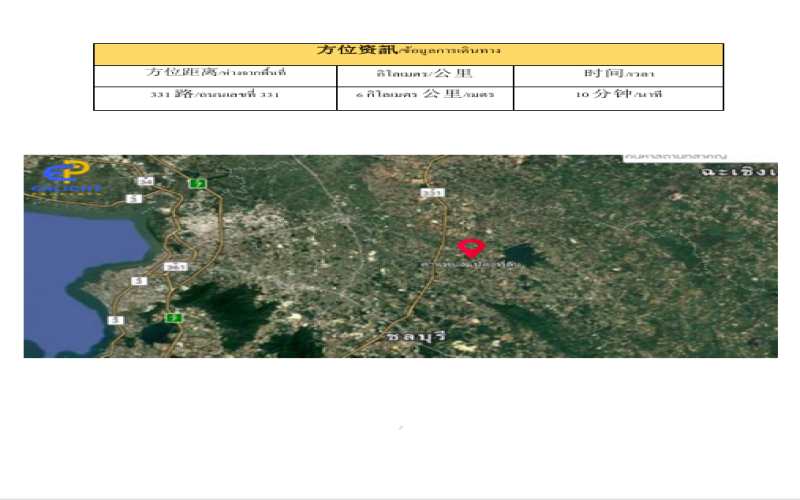This screenshot has height=500, width=800.
Task: Click the 331 路 table cell
Action: (x=215, y=97)
